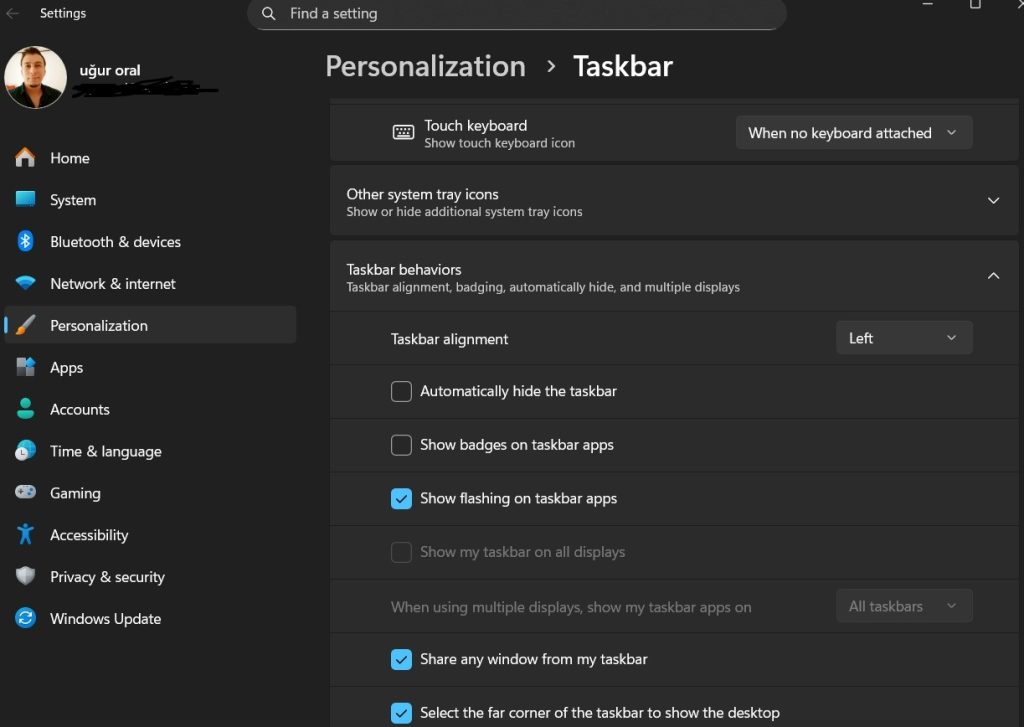Enable Automatically hide the taskbar
The height and width of the screenshot is (727, 1024).
click(x=401, y=391)
